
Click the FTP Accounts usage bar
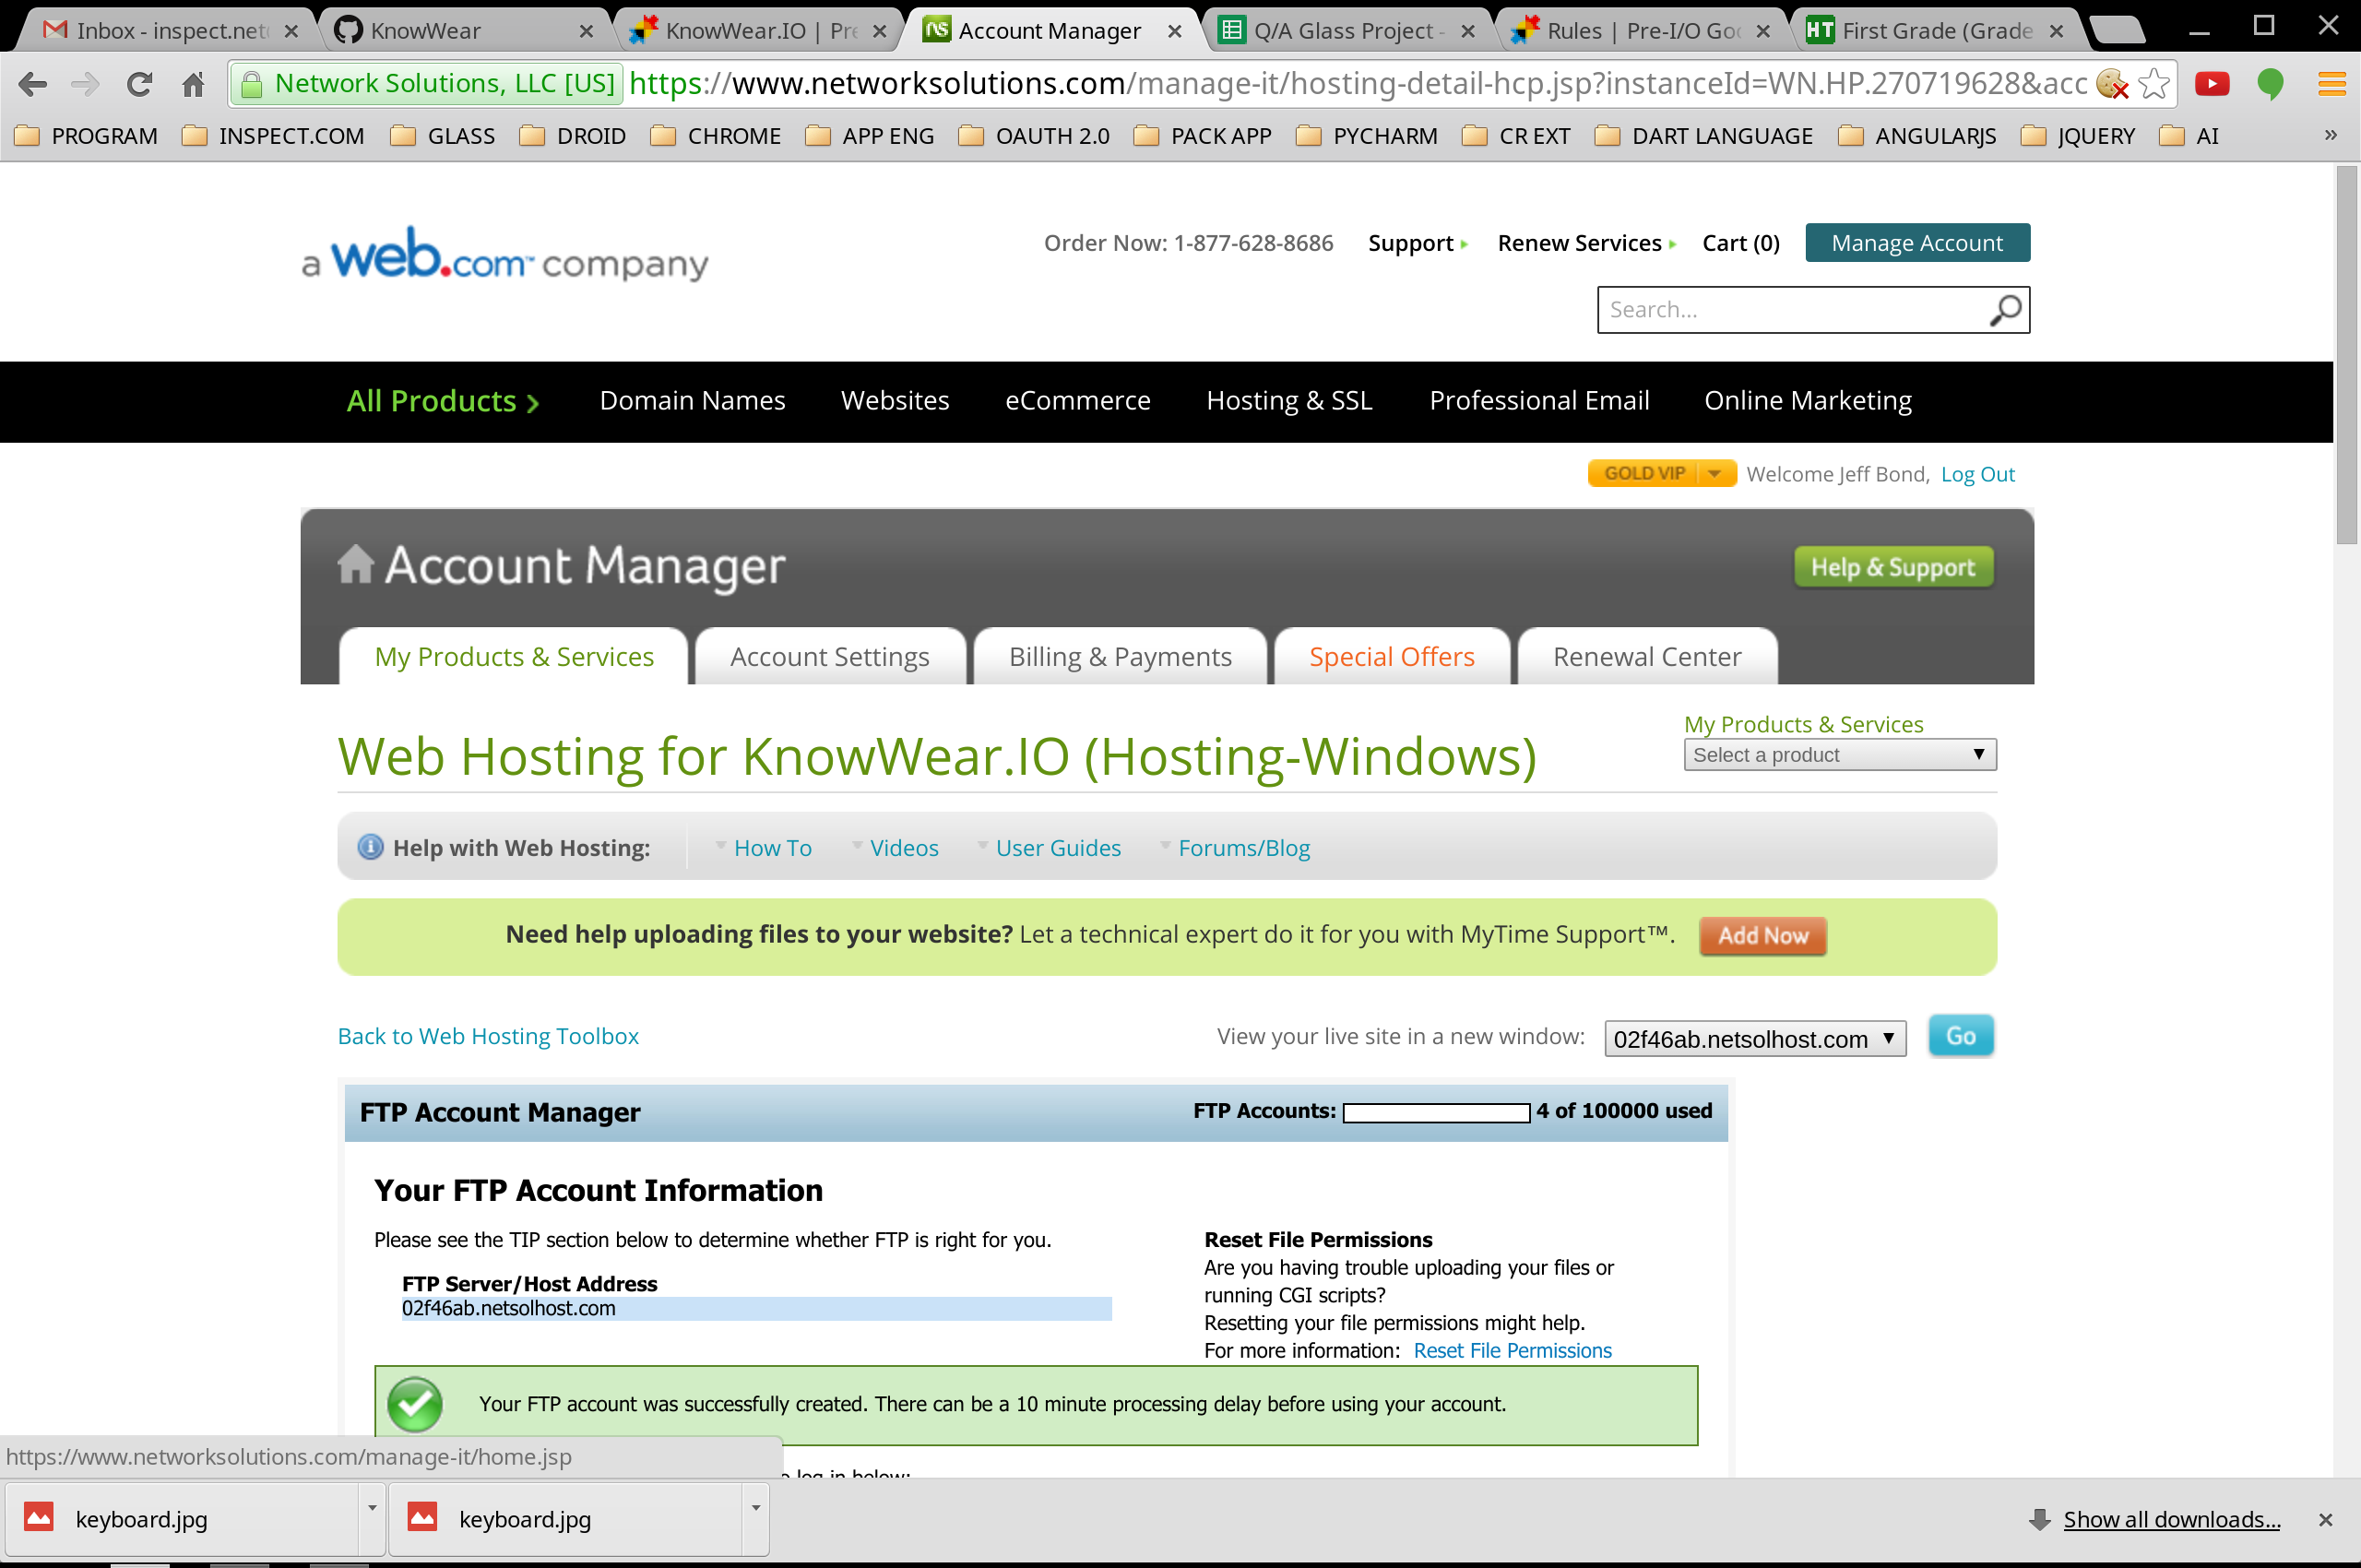(x=1435, y=1112)
